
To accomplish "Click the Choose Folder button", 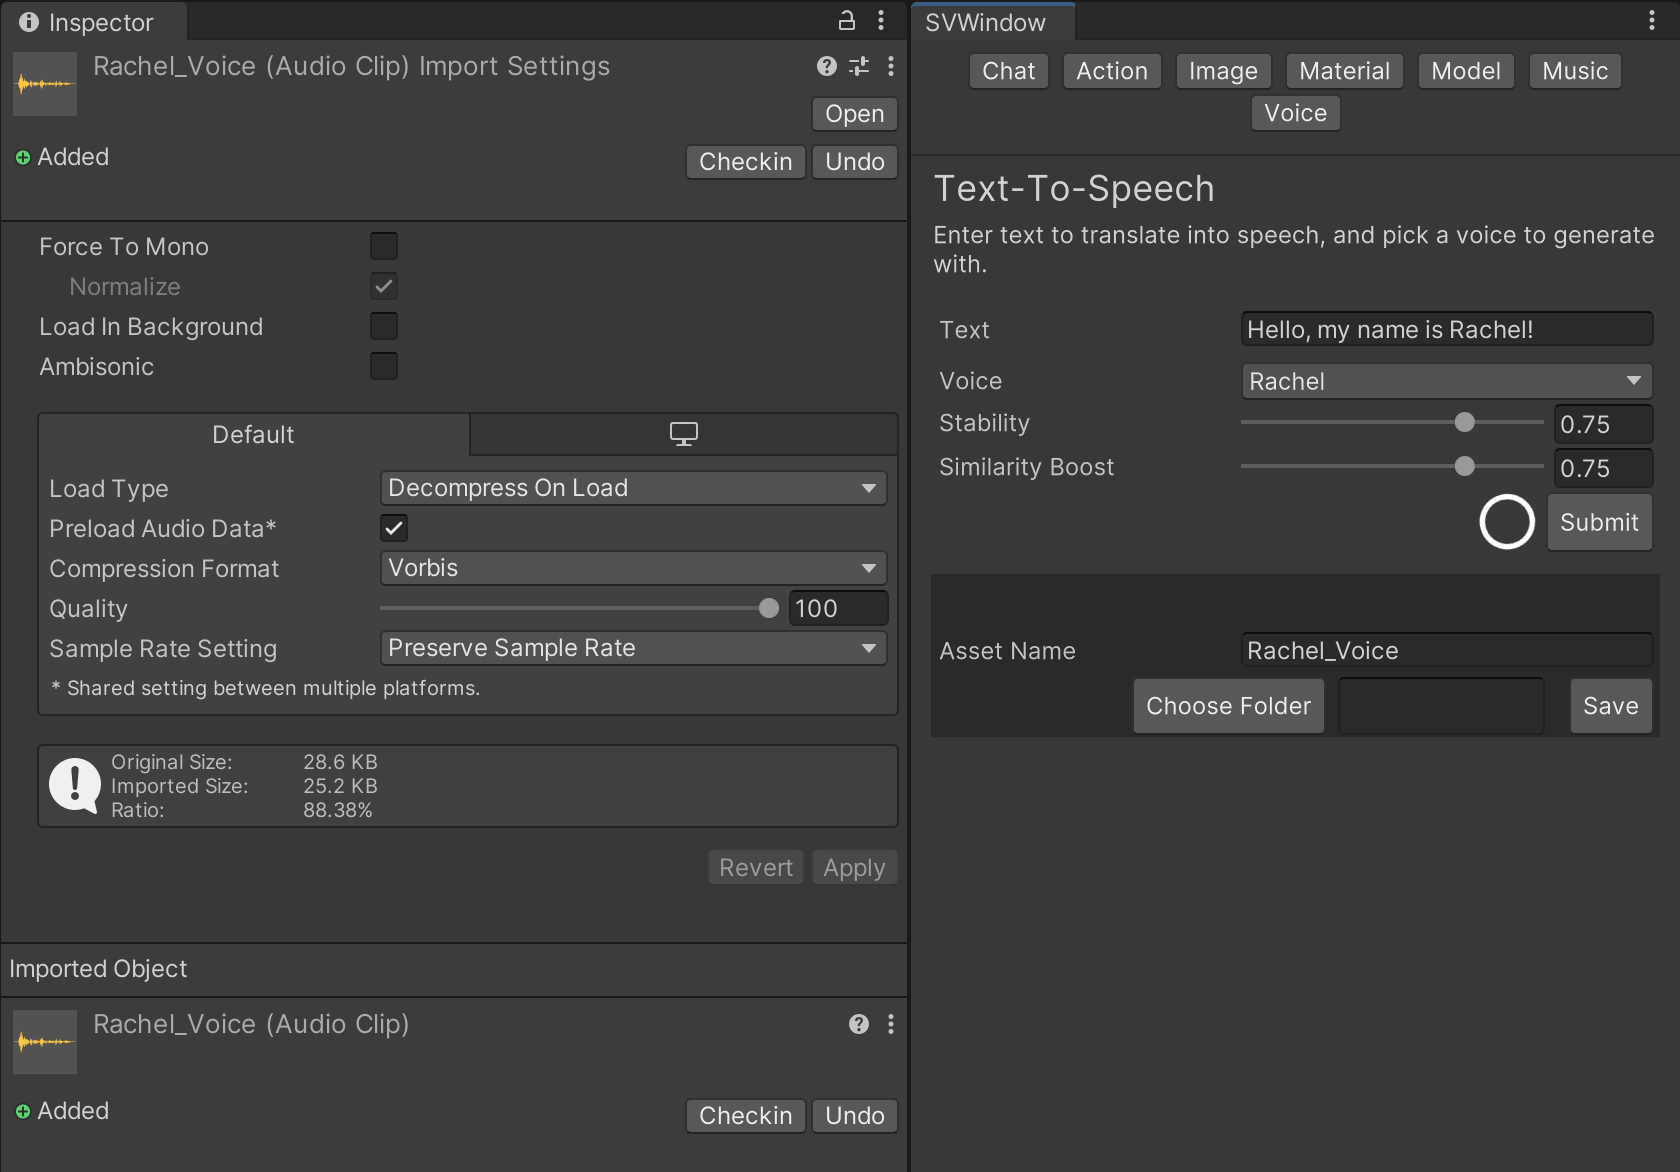I will pyautogui.click(x=1228, y=706).
